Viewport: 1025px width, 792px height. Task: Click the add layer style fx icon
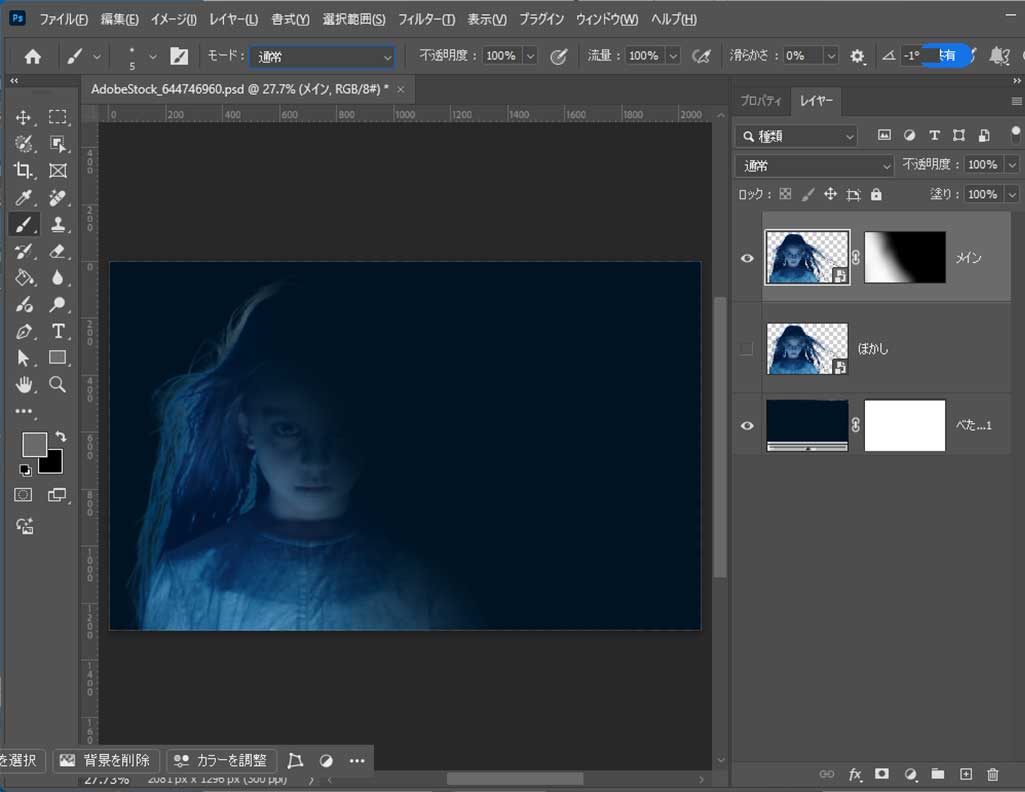(x=855, y=774)
